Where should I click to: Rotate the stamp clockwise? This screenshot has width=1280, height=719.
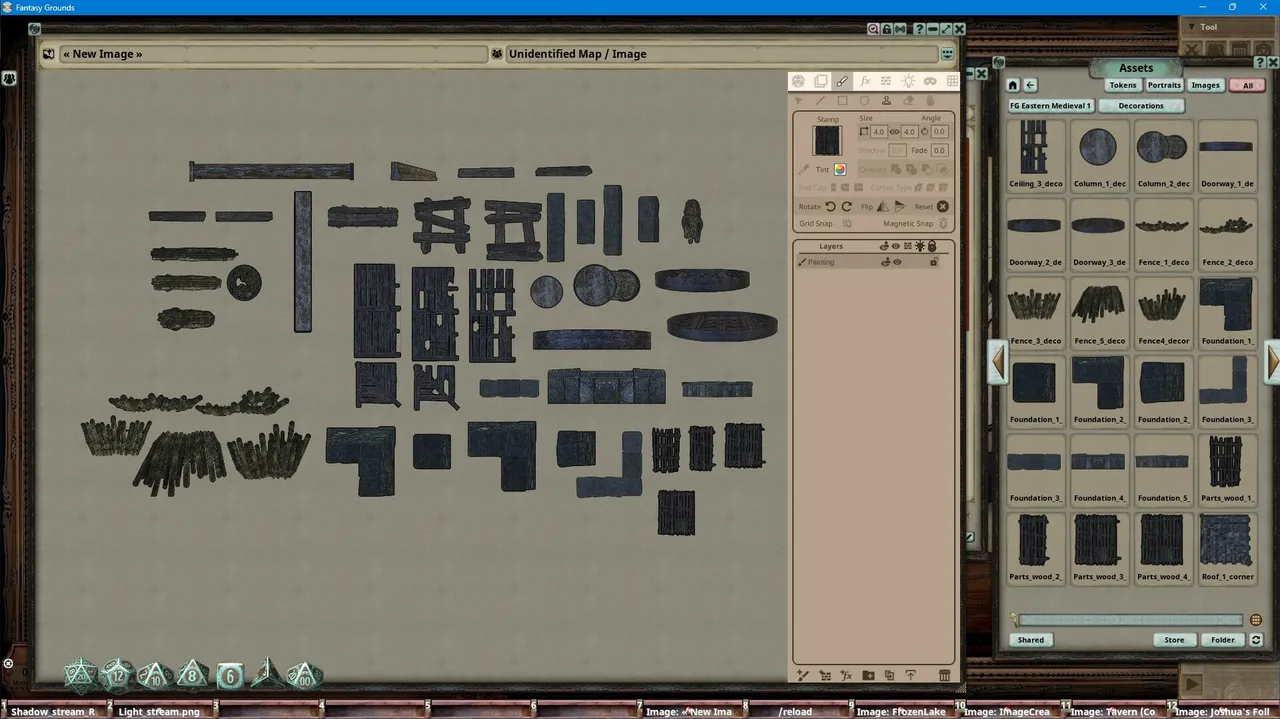coord(847,206)
